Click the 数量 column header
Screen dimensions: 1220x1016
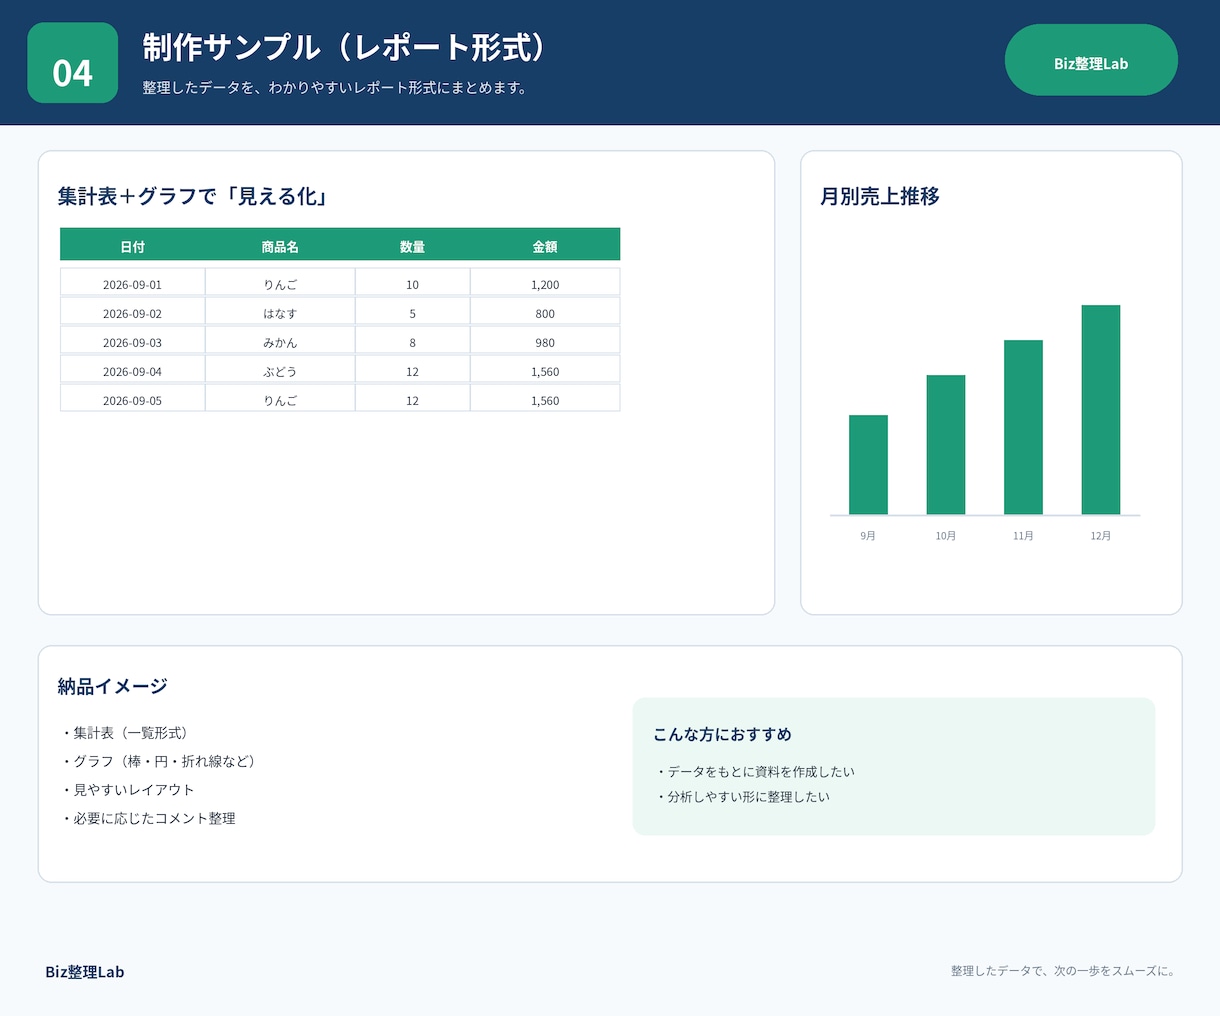[412, 246]
